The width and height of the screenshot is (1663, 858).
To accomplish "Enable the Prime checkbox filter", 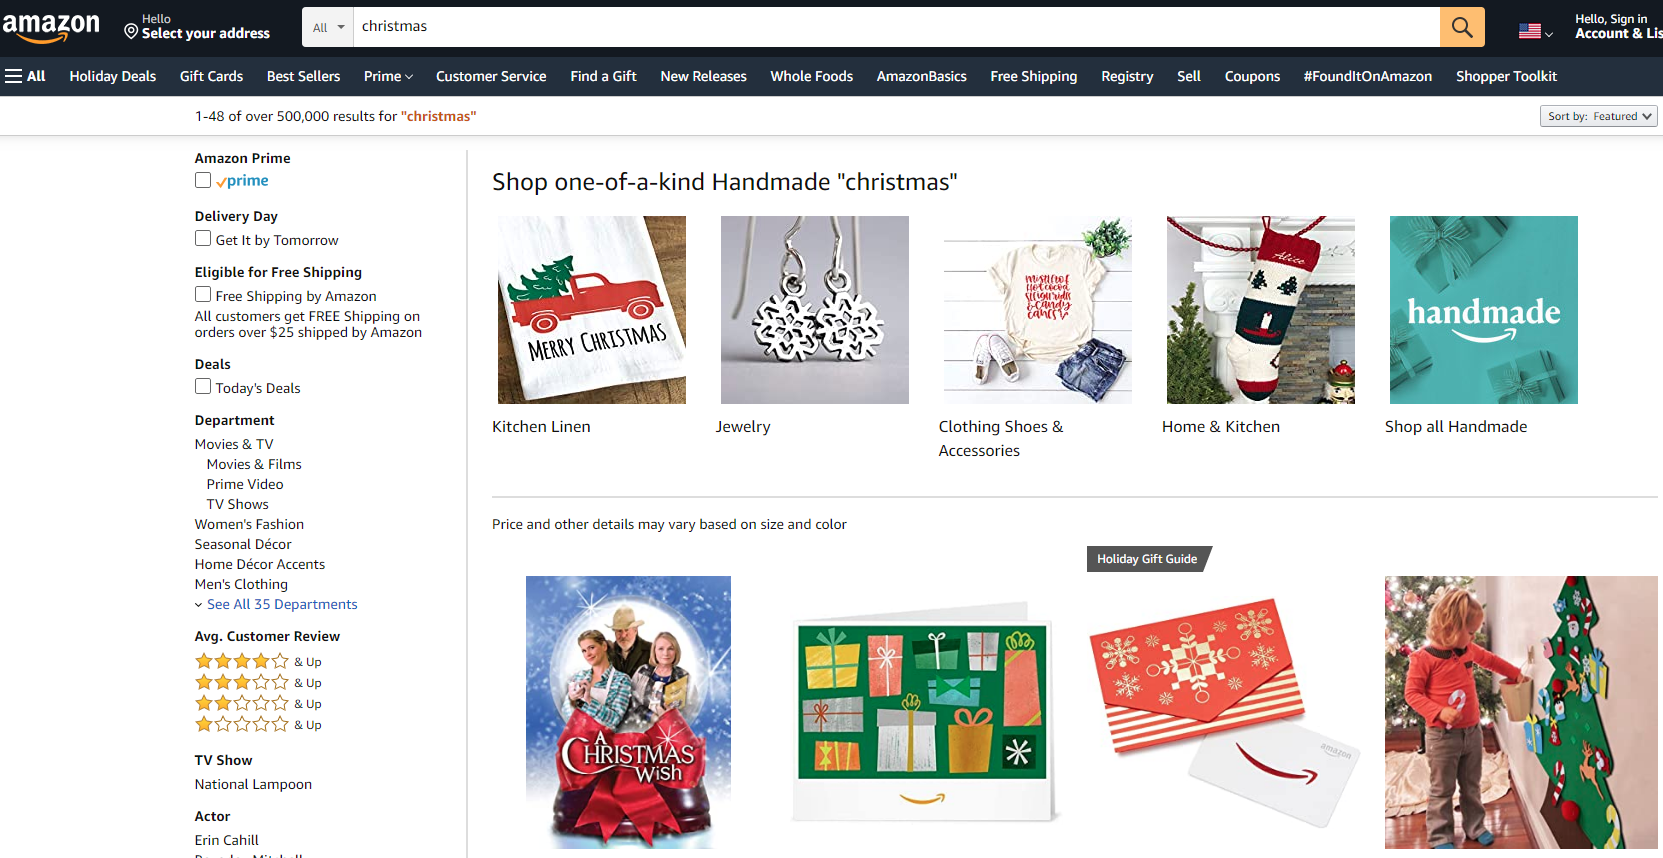I will pos(203,180).
